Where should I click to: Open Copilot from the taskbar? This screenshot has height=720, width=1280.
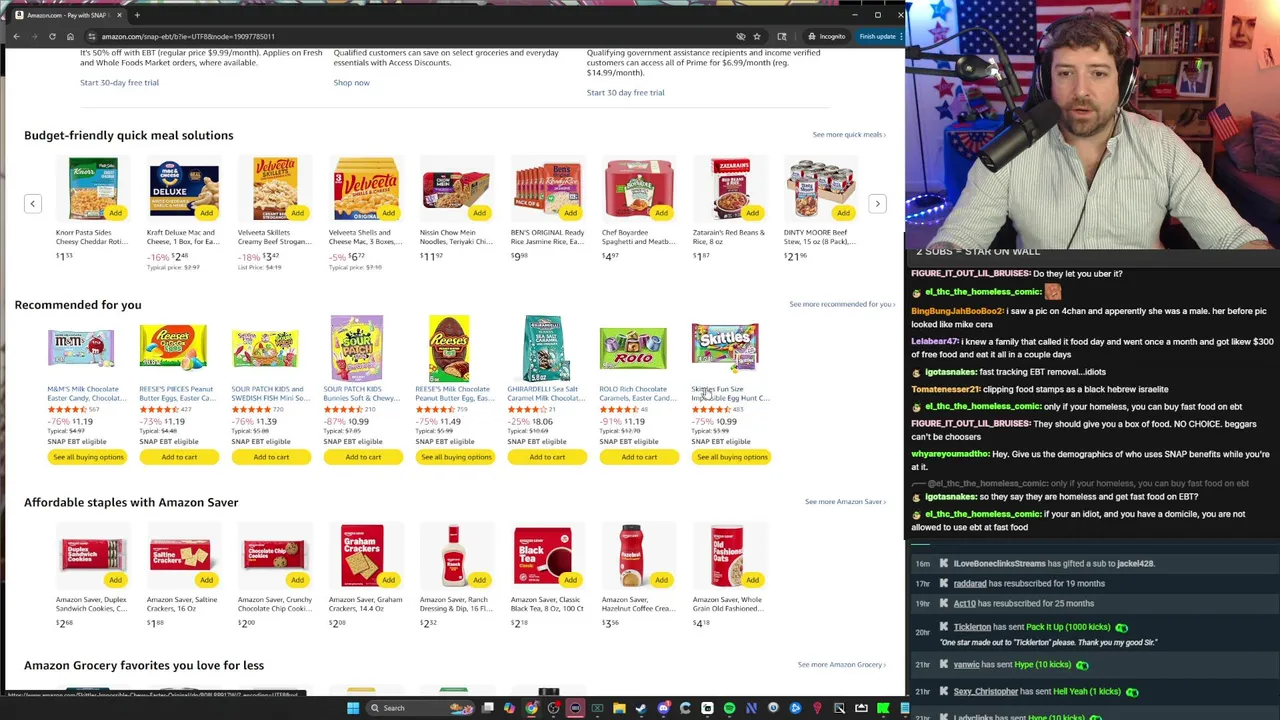tap(509, 708)
